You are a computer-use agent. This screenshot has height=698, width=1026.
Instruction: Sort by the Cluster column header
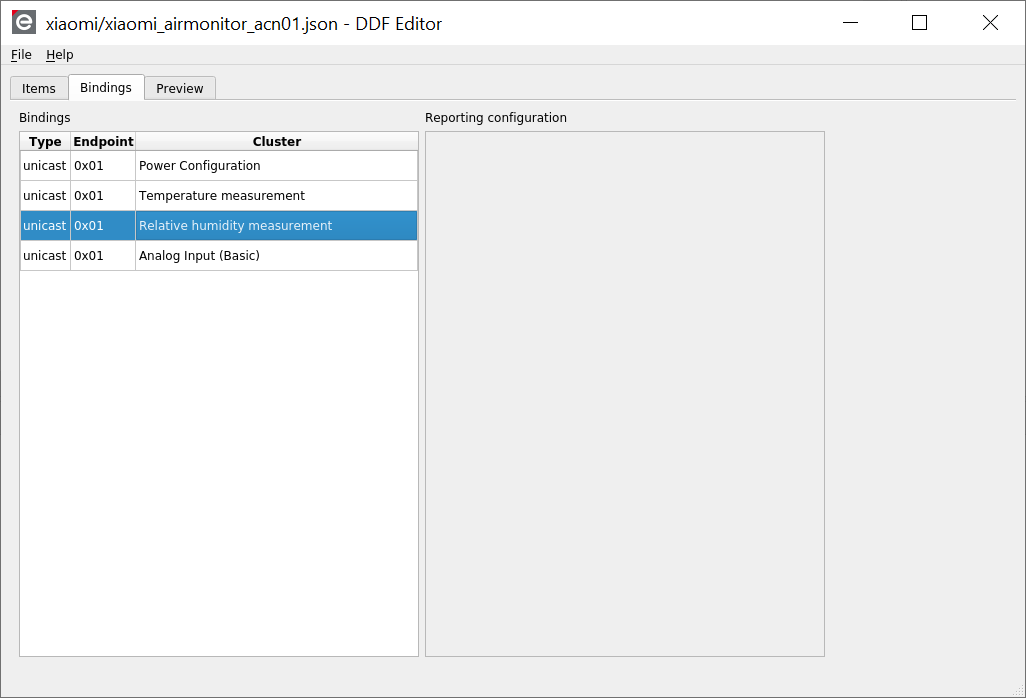click(276, 142)
